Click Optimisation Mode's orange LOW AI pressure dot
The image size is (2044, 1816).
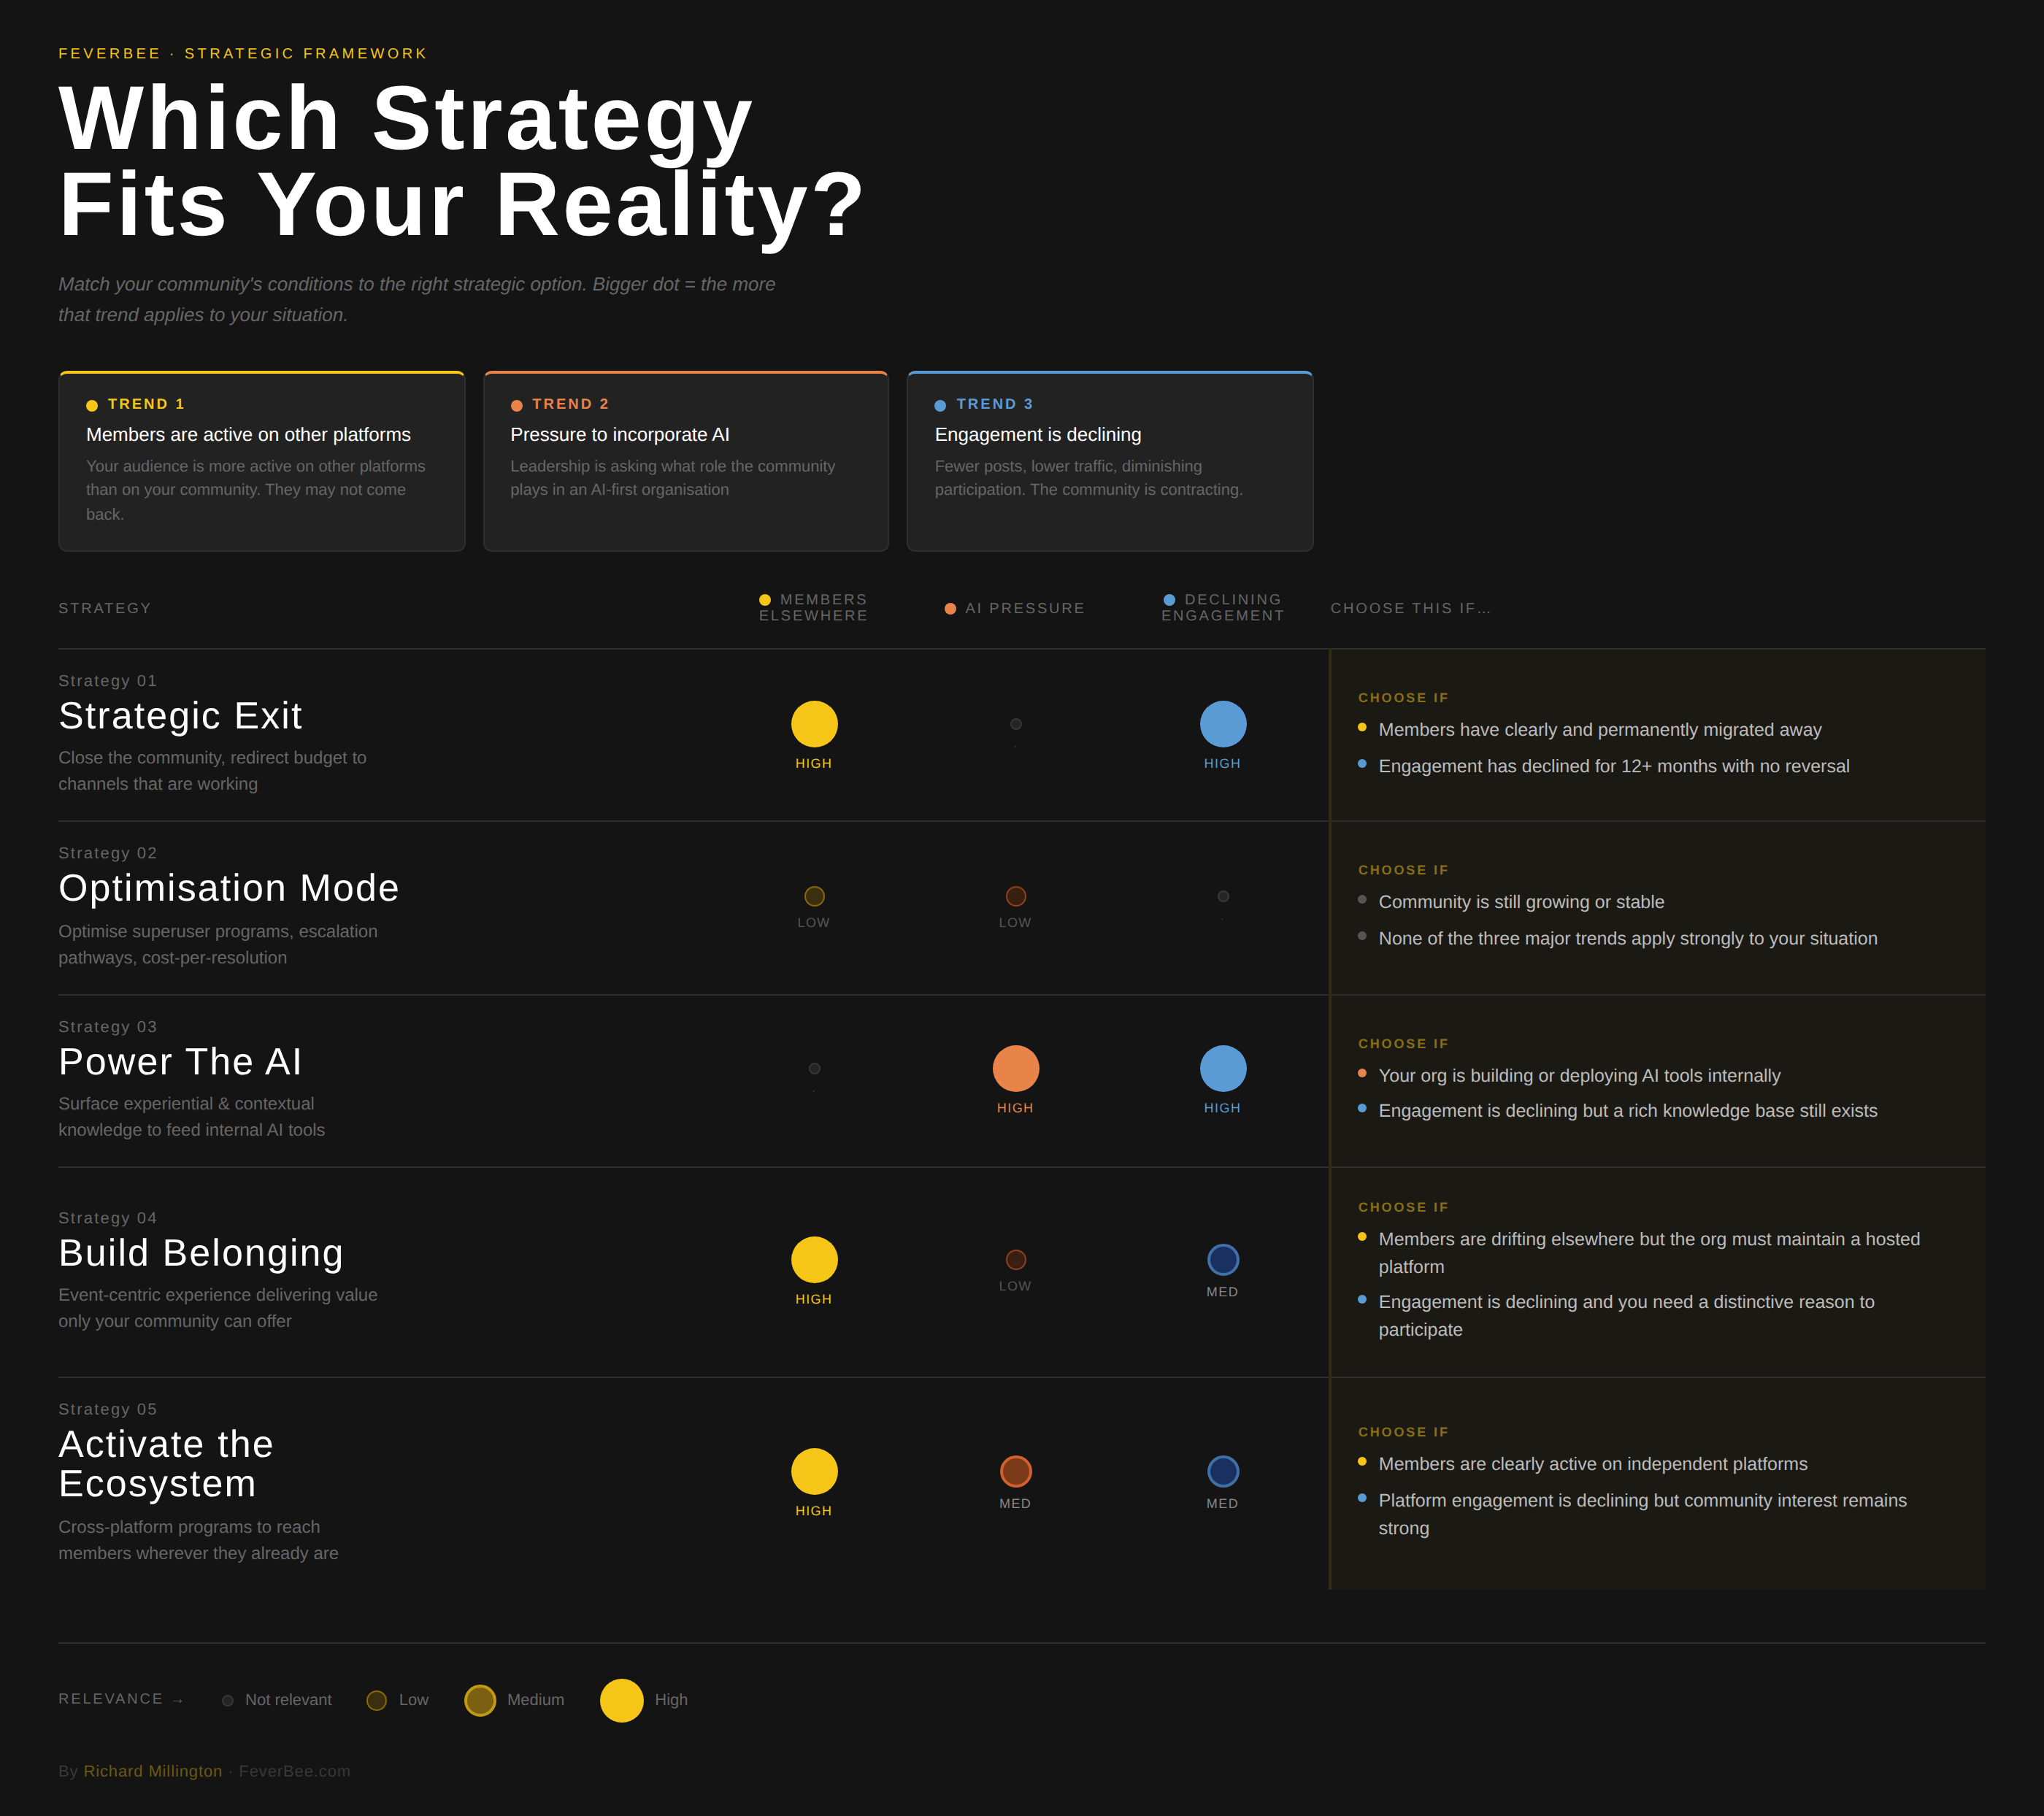(x=1015, y=896)
